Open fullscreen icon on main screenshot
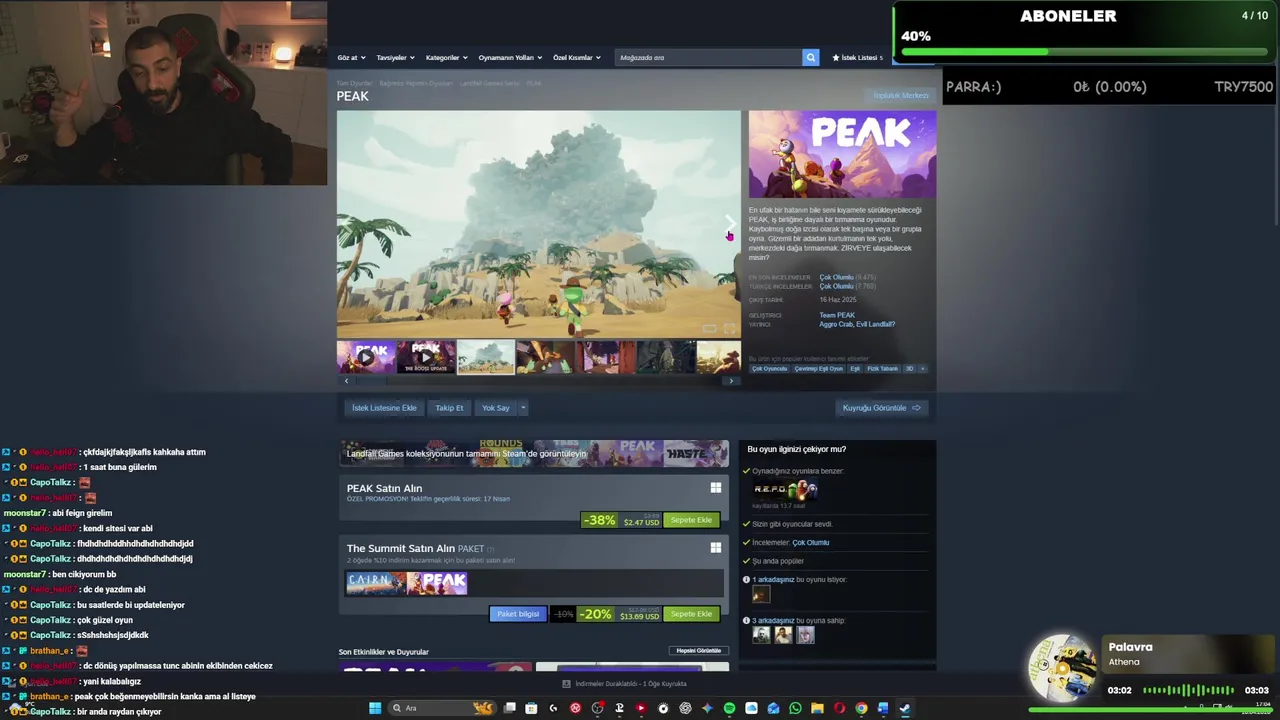Screen dimensions: 1280x720 (729, 328)
